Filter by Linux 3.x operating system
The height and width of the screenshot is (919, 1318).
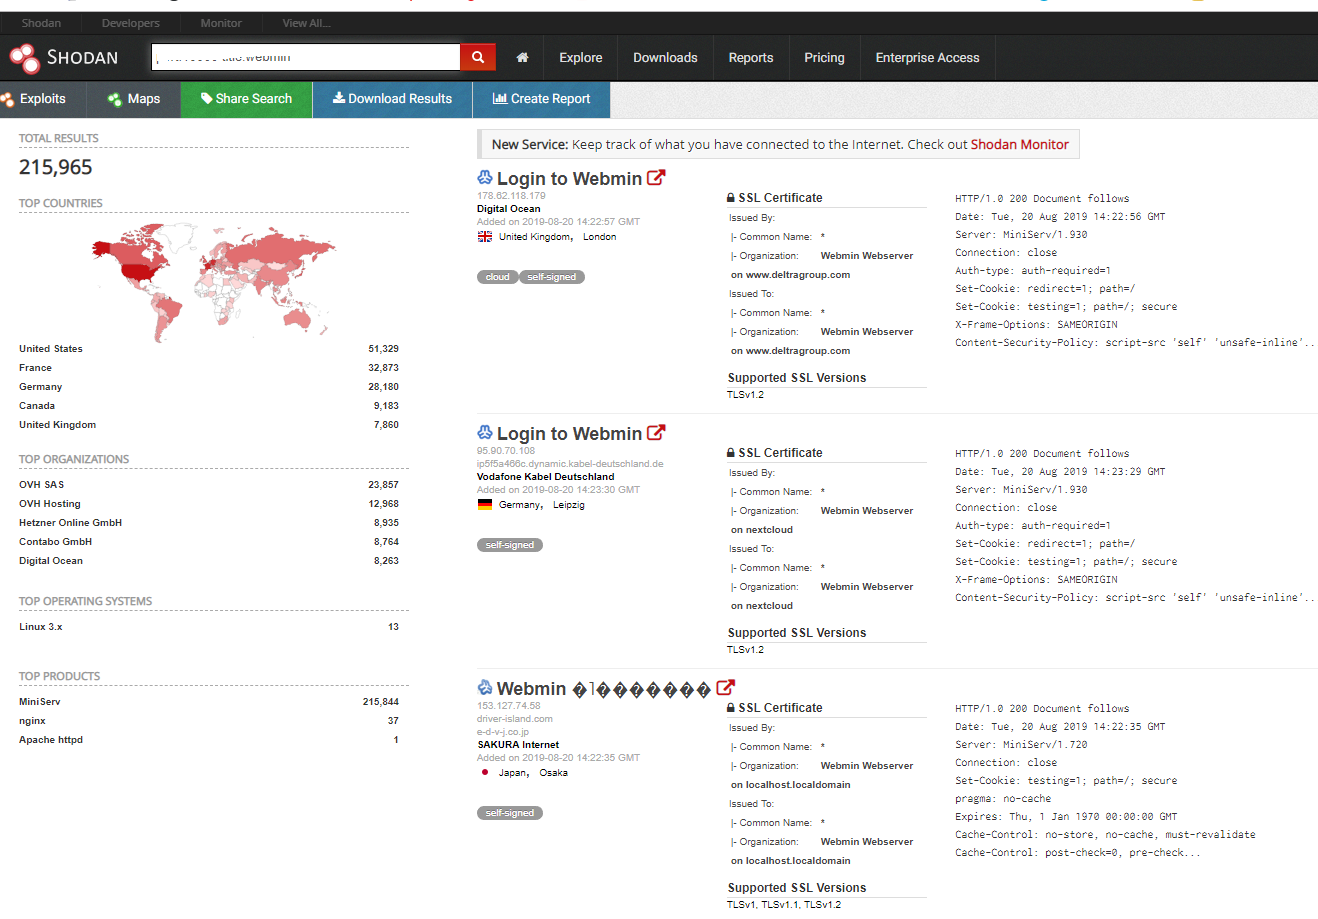(x=40, y=627)
